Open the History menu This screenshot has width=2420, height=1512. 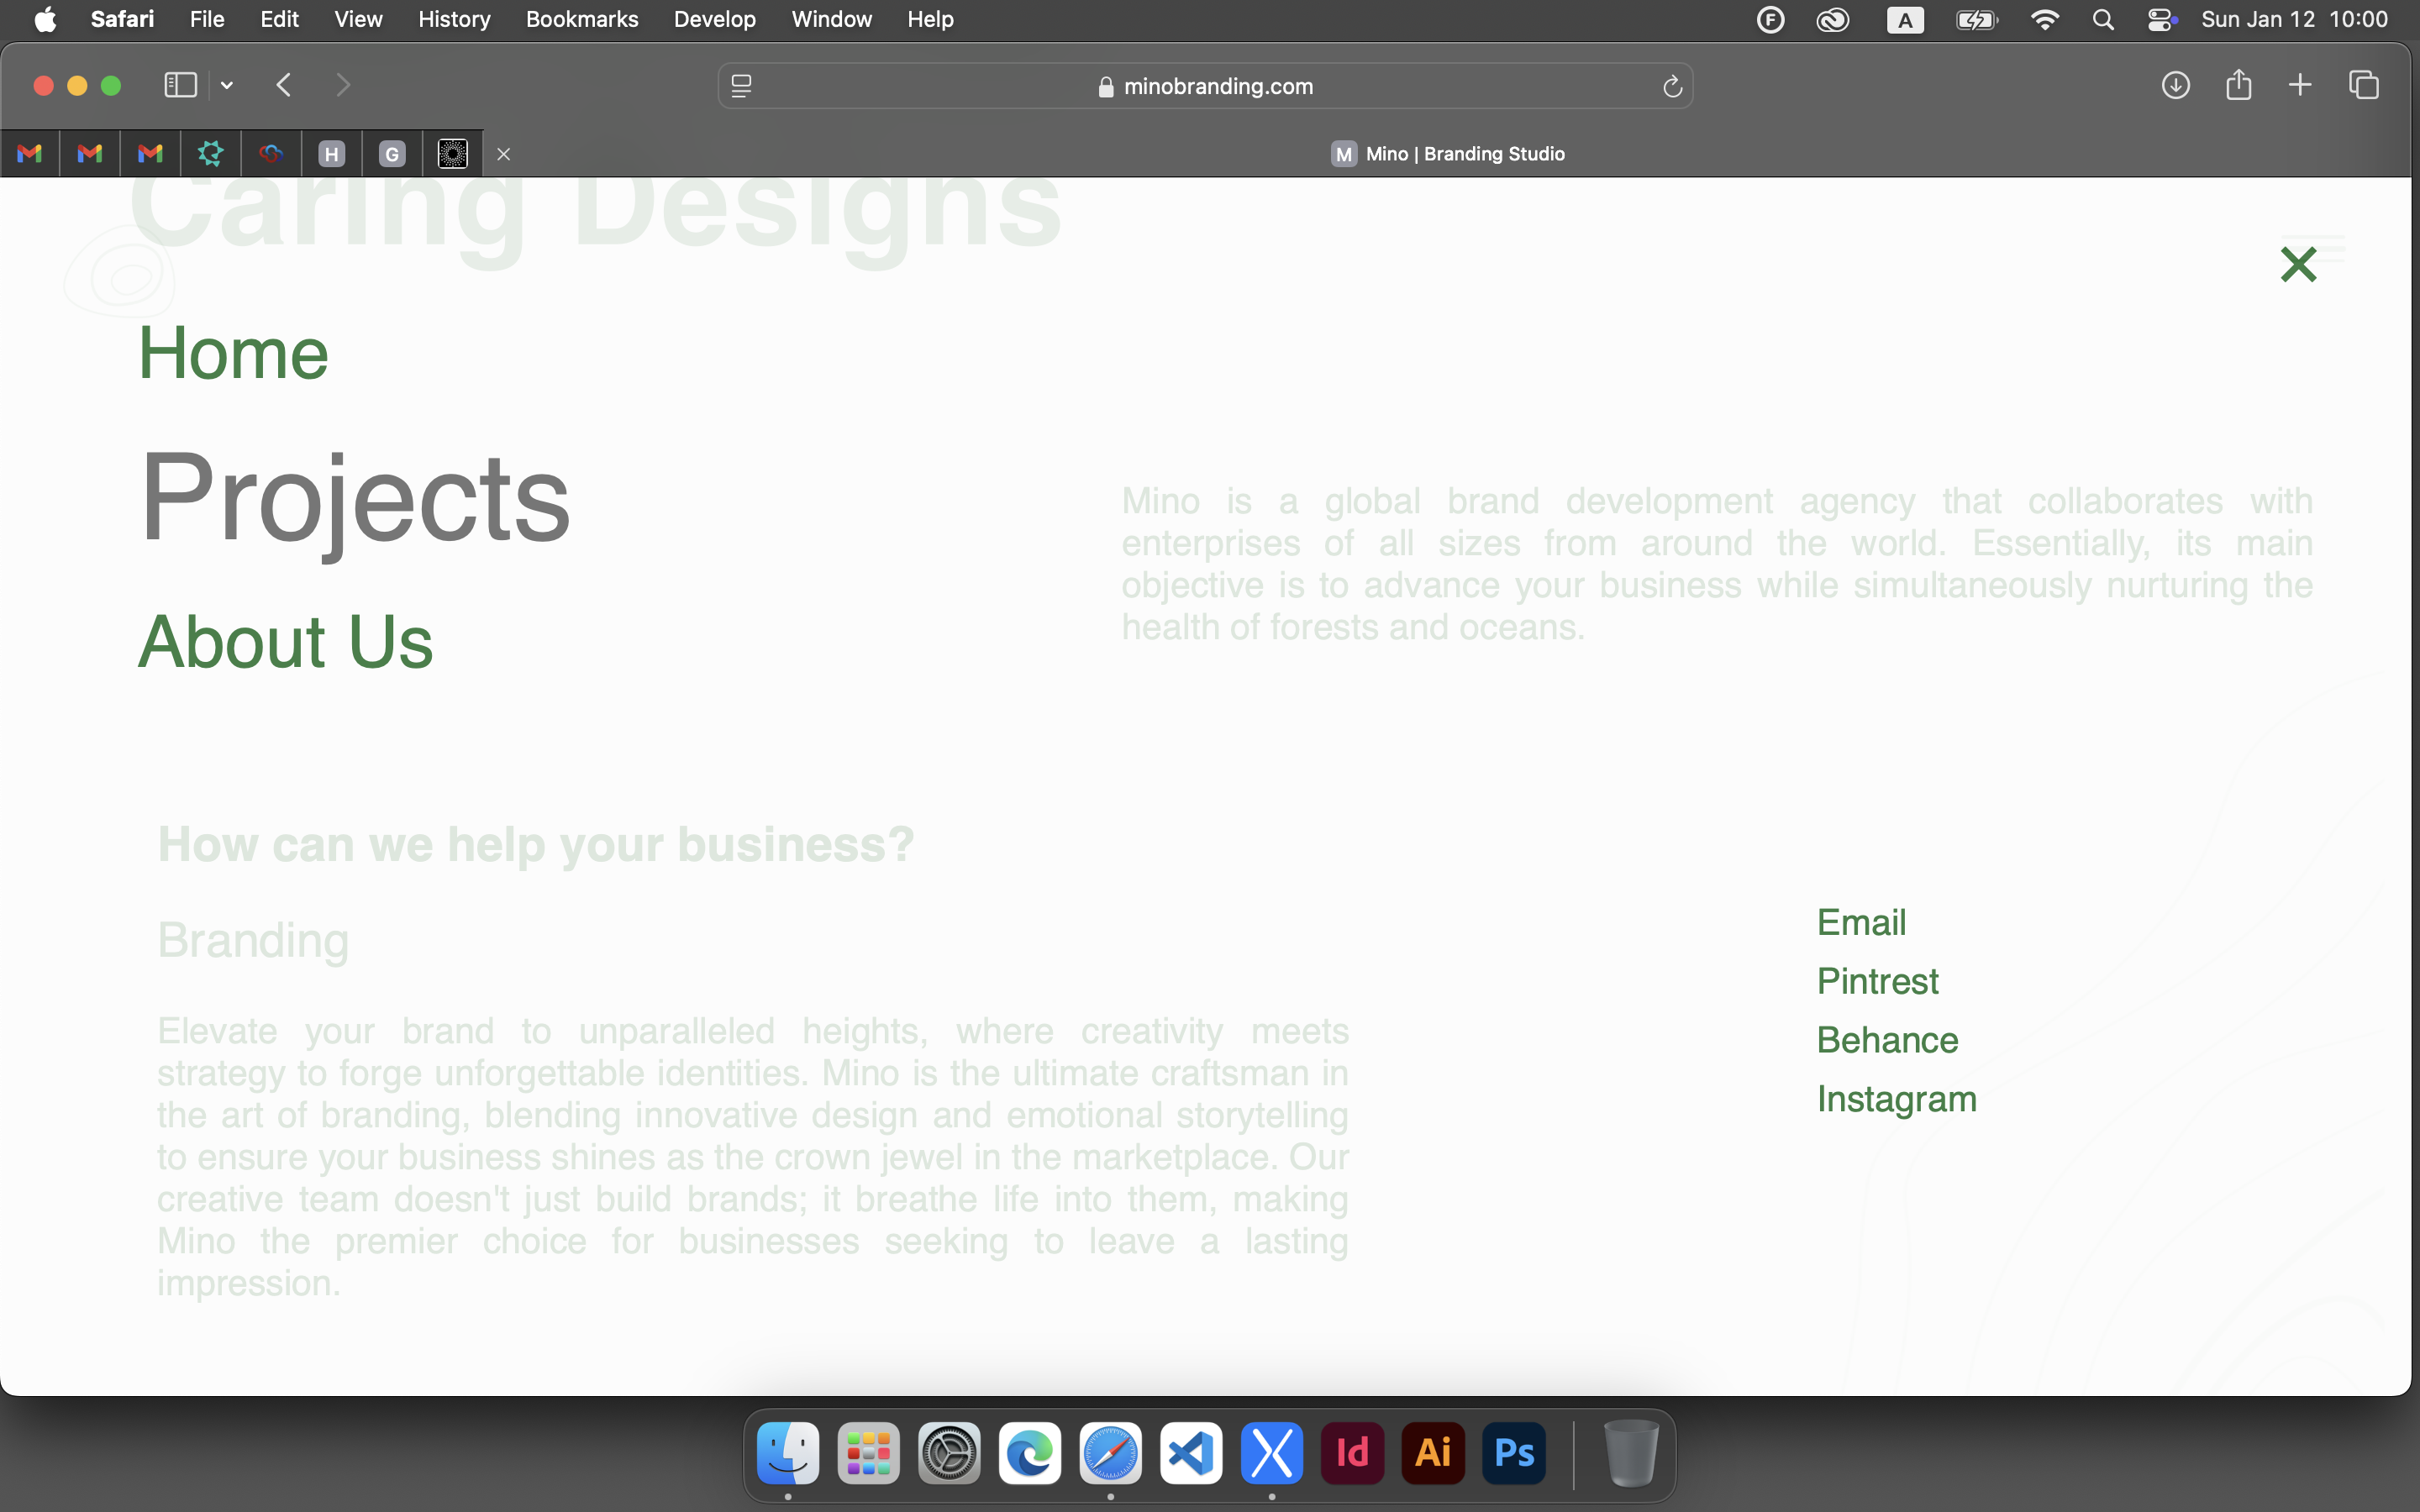pyautogui.click(x=454, y=19)
